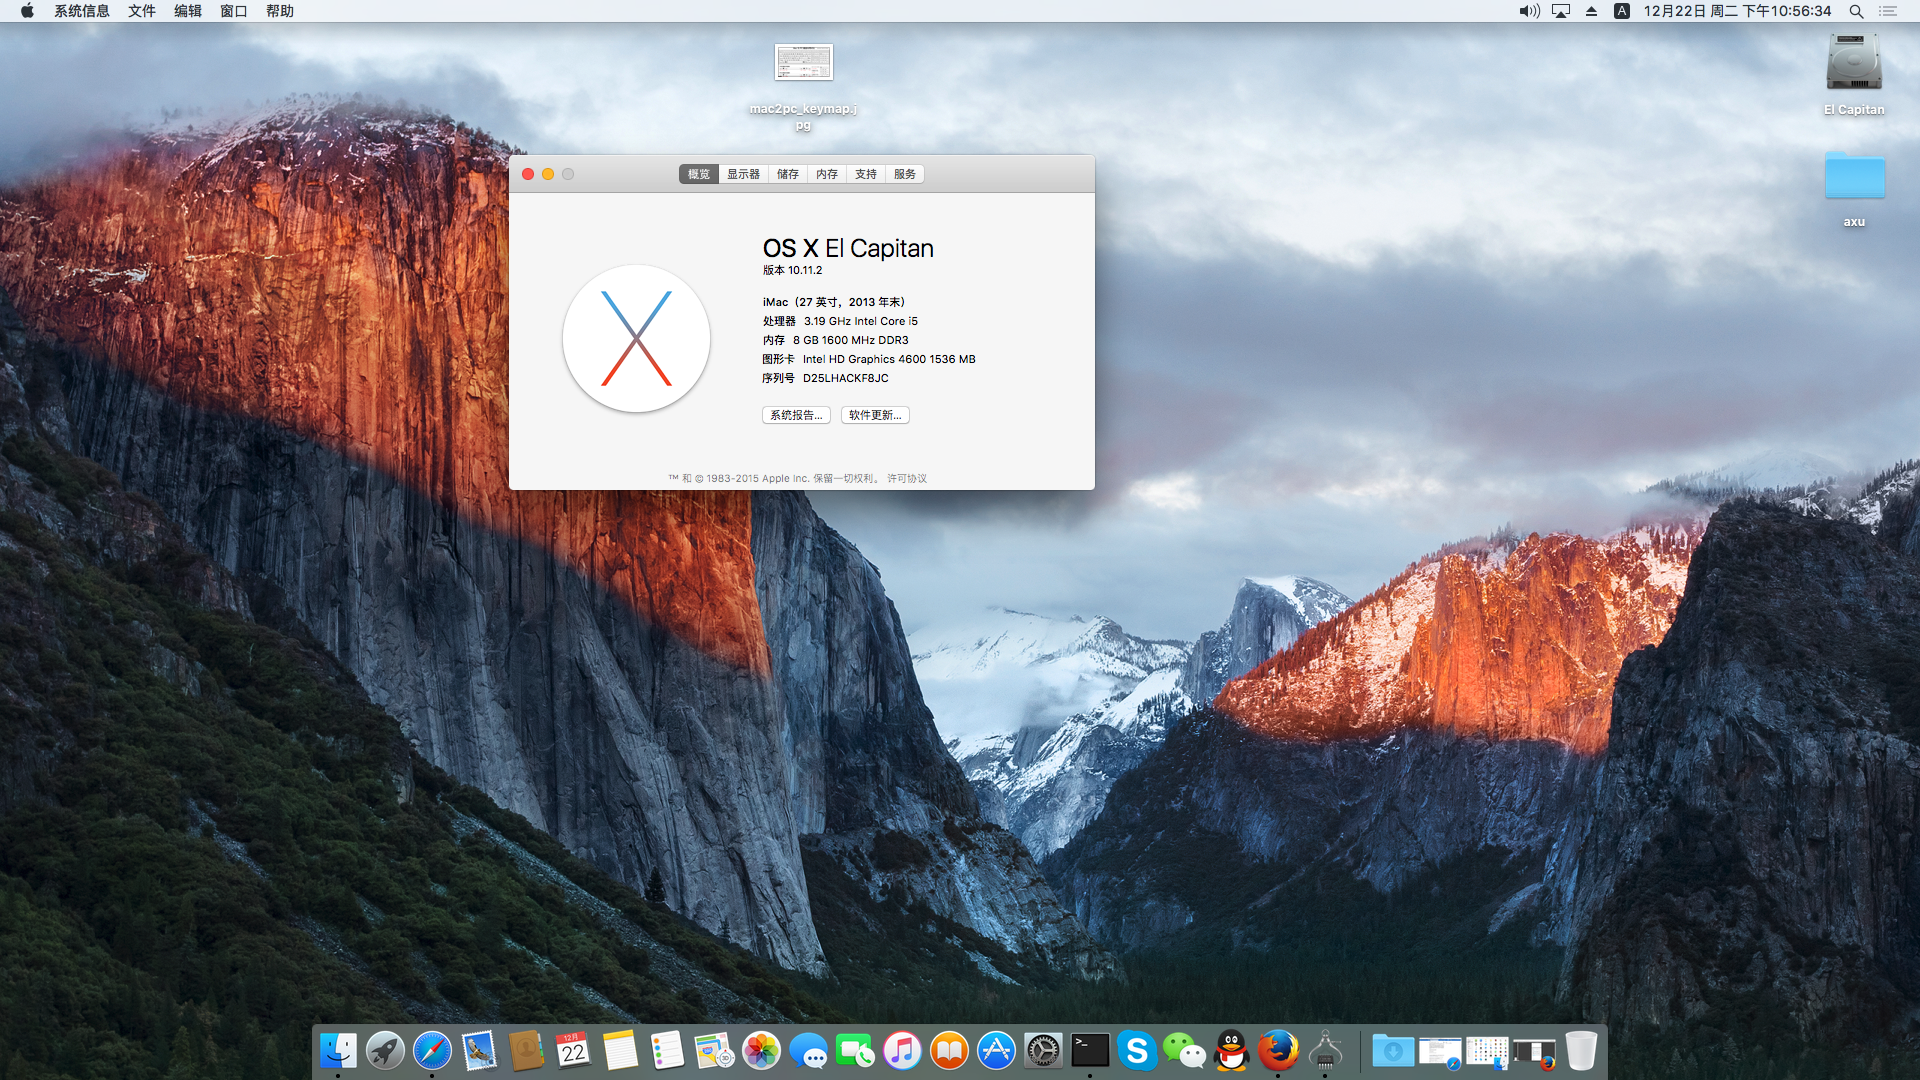Click the version text 版本 10.11.2
Image resolution: width=1920 pixels, height=1080 pixels.
(792, 270)
